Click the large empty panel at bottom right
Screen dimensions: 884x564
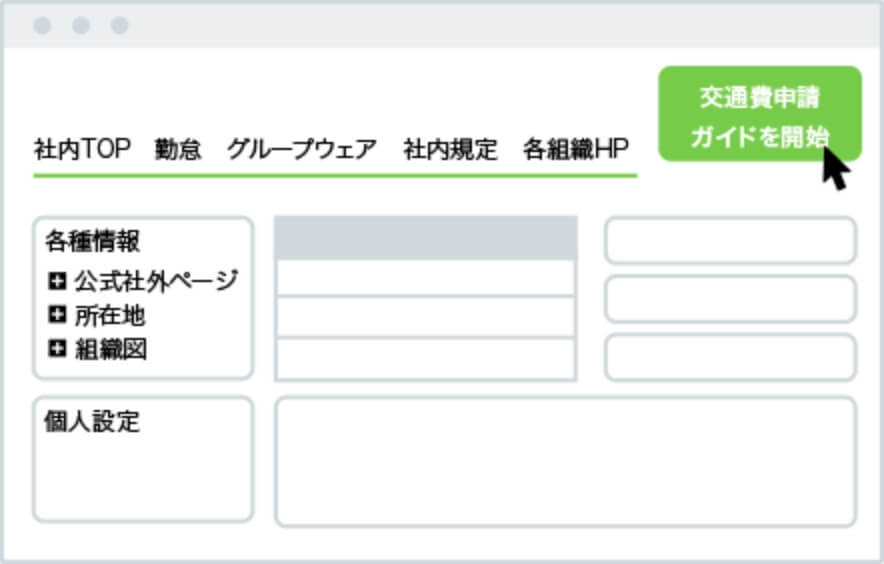coord(566,462)
